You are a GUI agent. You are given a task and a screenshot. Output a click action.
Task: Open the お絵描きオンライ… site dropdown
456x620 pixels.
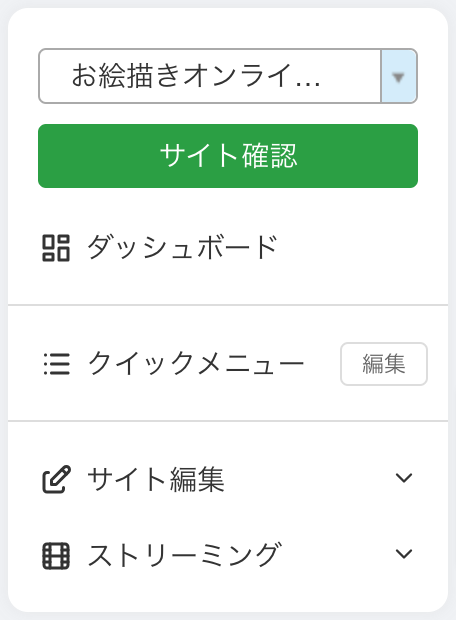228,76
